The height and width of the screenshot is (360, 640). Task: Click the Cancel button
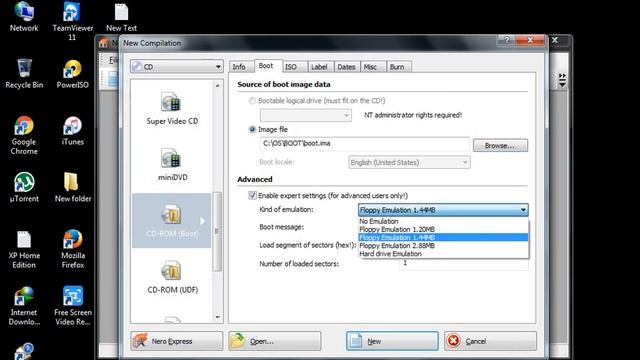coord(490,341)
